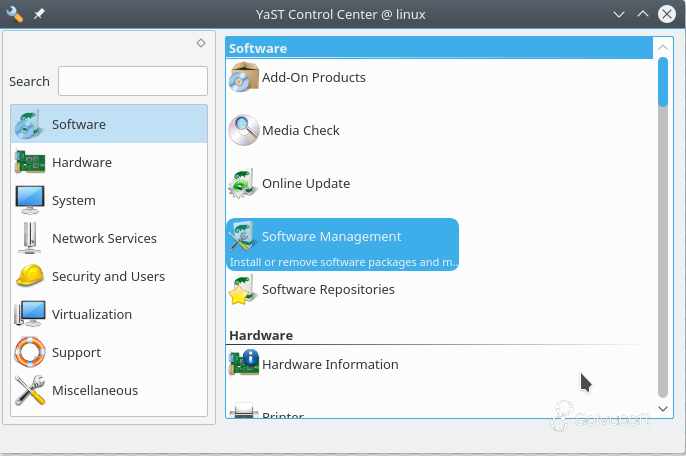Click the Media Check label

(301, 130)
